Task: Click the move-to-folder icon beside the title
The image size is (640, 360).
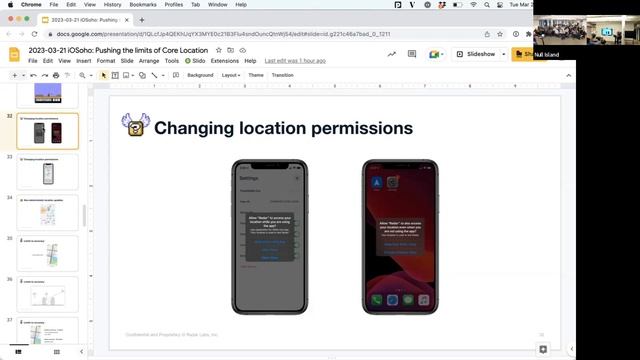Action: [x=231, y=50]
